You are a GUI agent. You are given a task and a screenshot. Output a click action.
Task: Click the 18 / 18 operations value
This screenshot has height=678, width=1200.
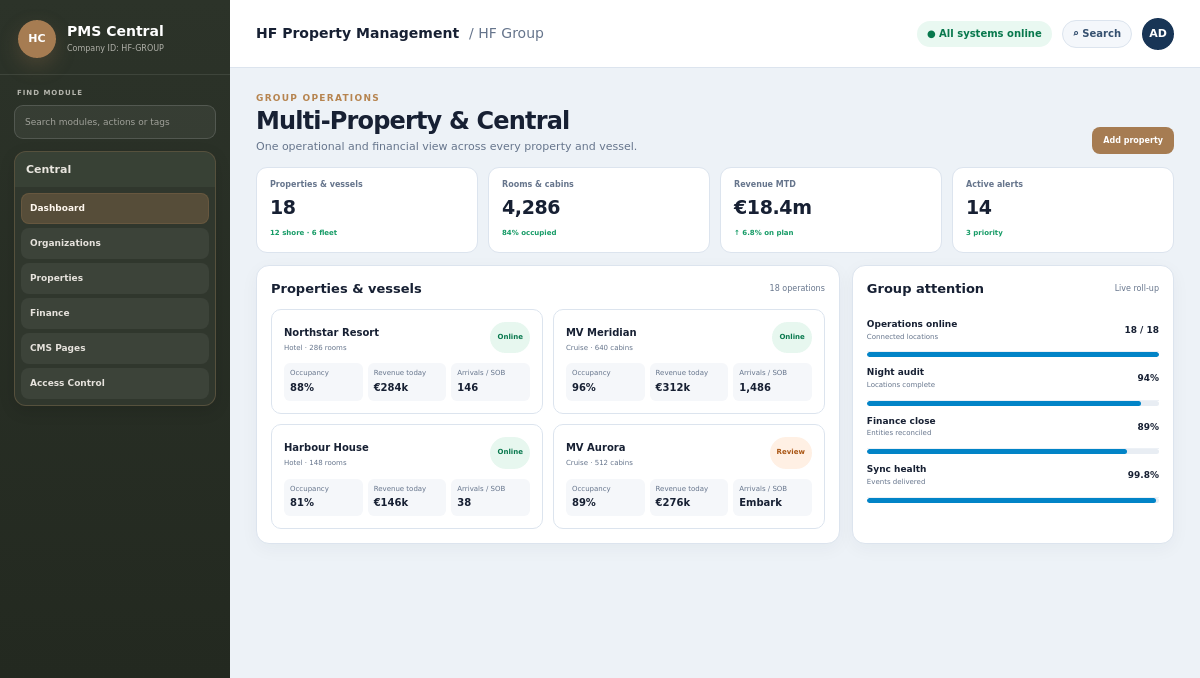[x=1141, y=330]
